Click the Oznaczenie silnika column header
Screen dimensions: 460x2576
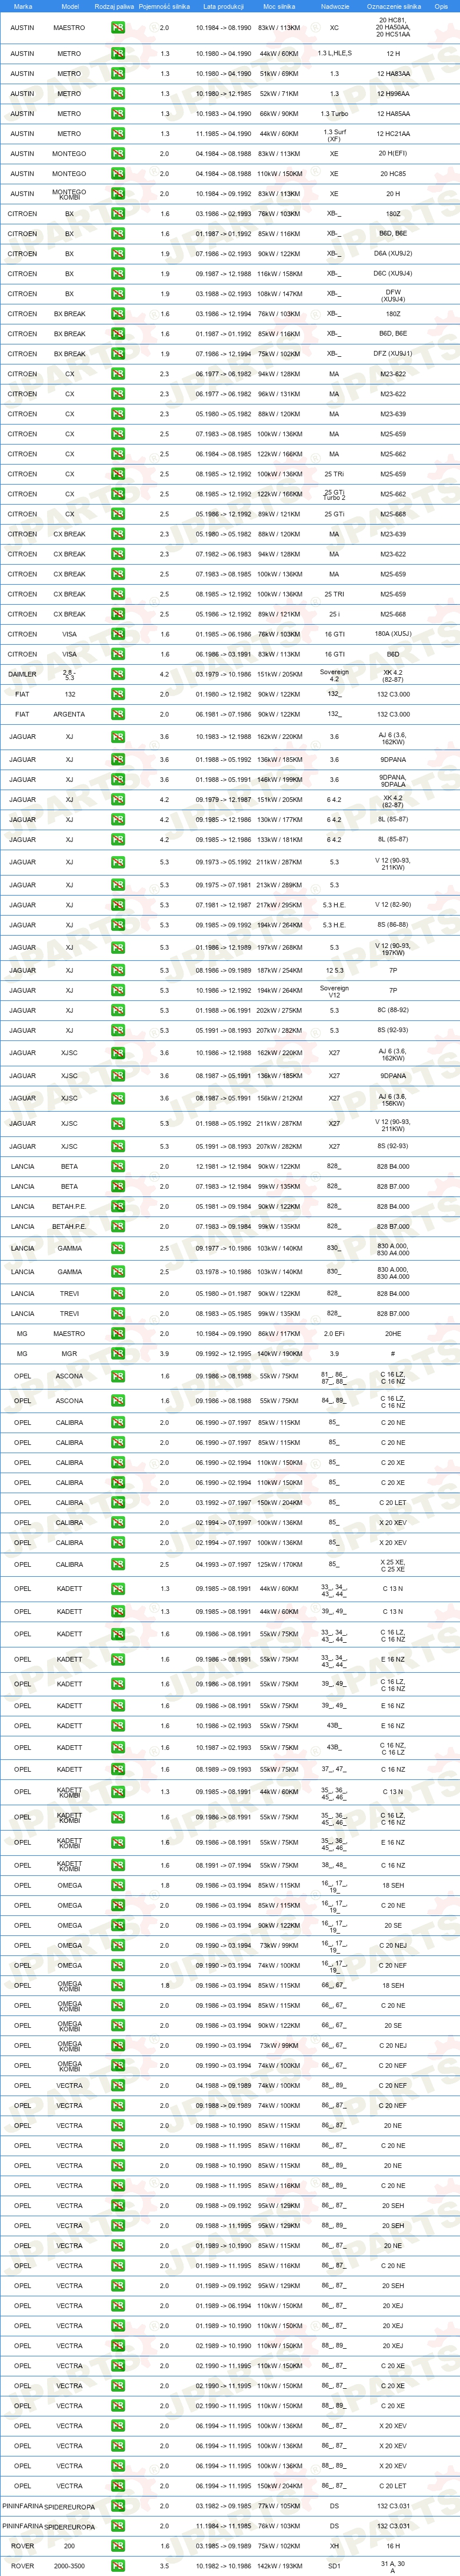tap(394, 6)
